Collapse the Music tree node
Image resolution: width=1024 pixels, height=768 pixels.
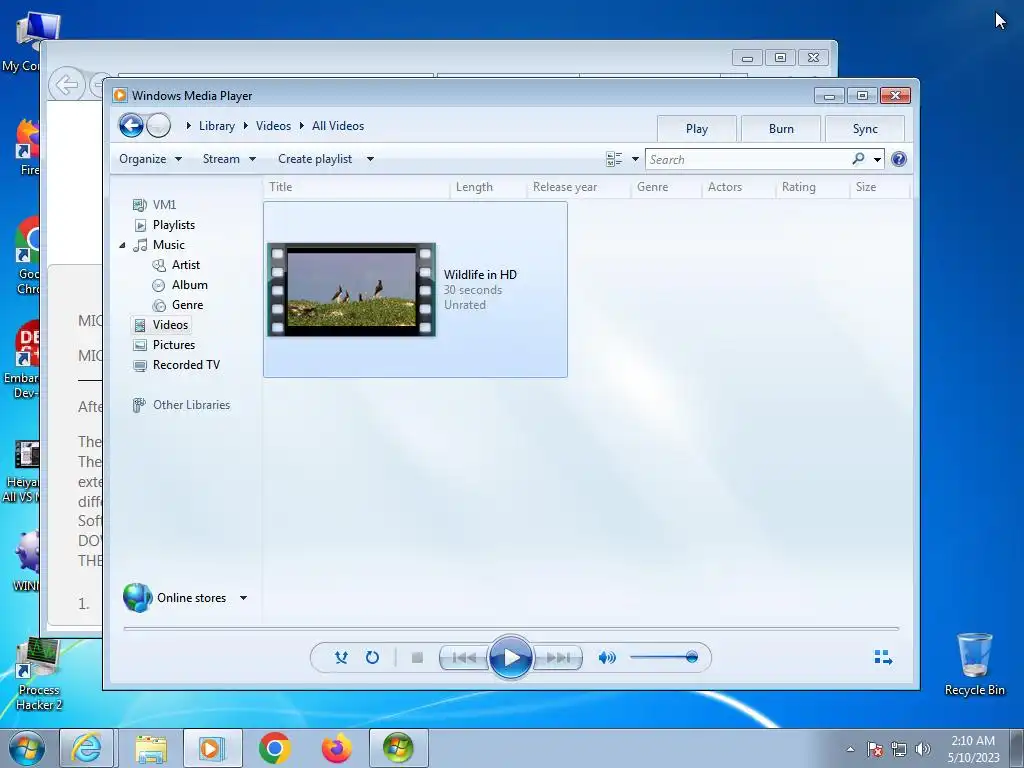click(x=122, y=245)
